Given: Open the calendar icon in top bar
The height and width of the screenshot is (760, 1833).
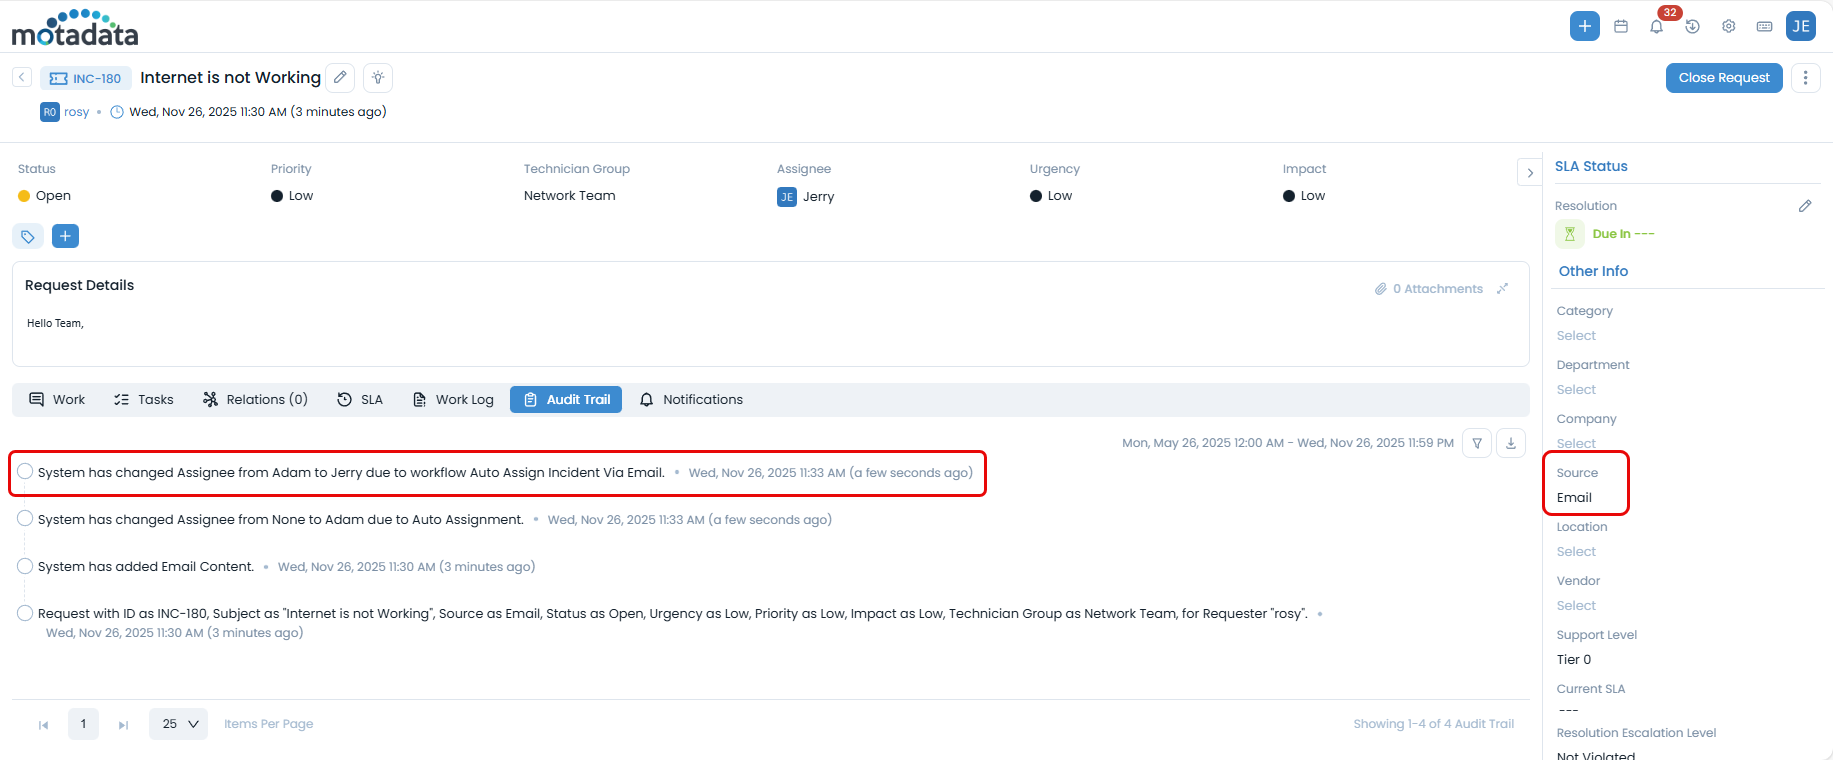Looking at the screenshot, I should pos(1621,26).
